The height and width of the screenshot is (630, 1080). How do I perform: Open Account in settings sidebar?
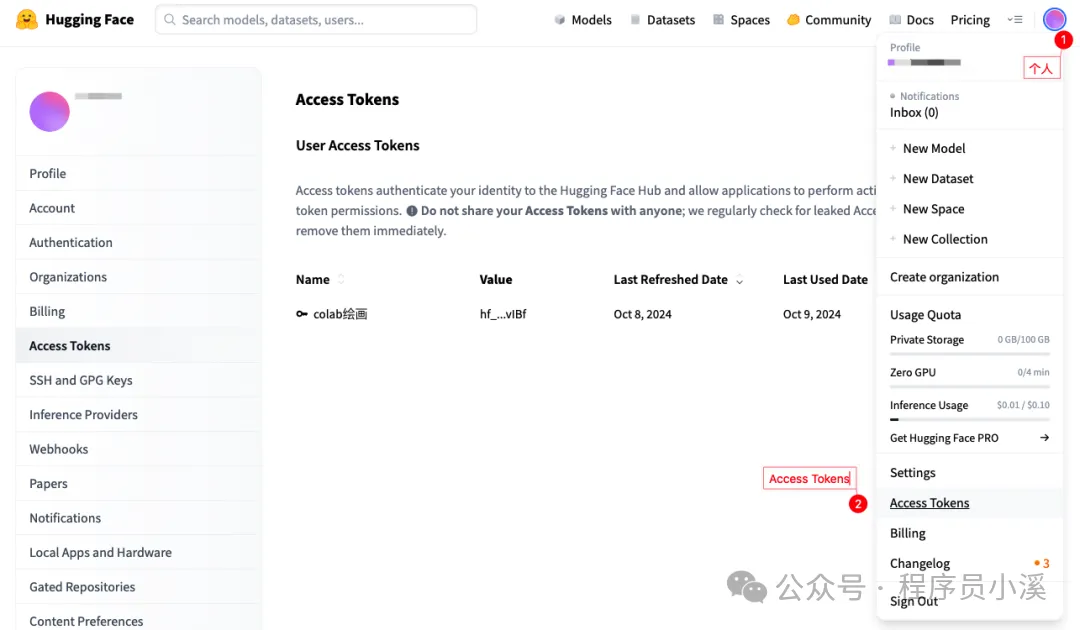click(x=138, y=208)
